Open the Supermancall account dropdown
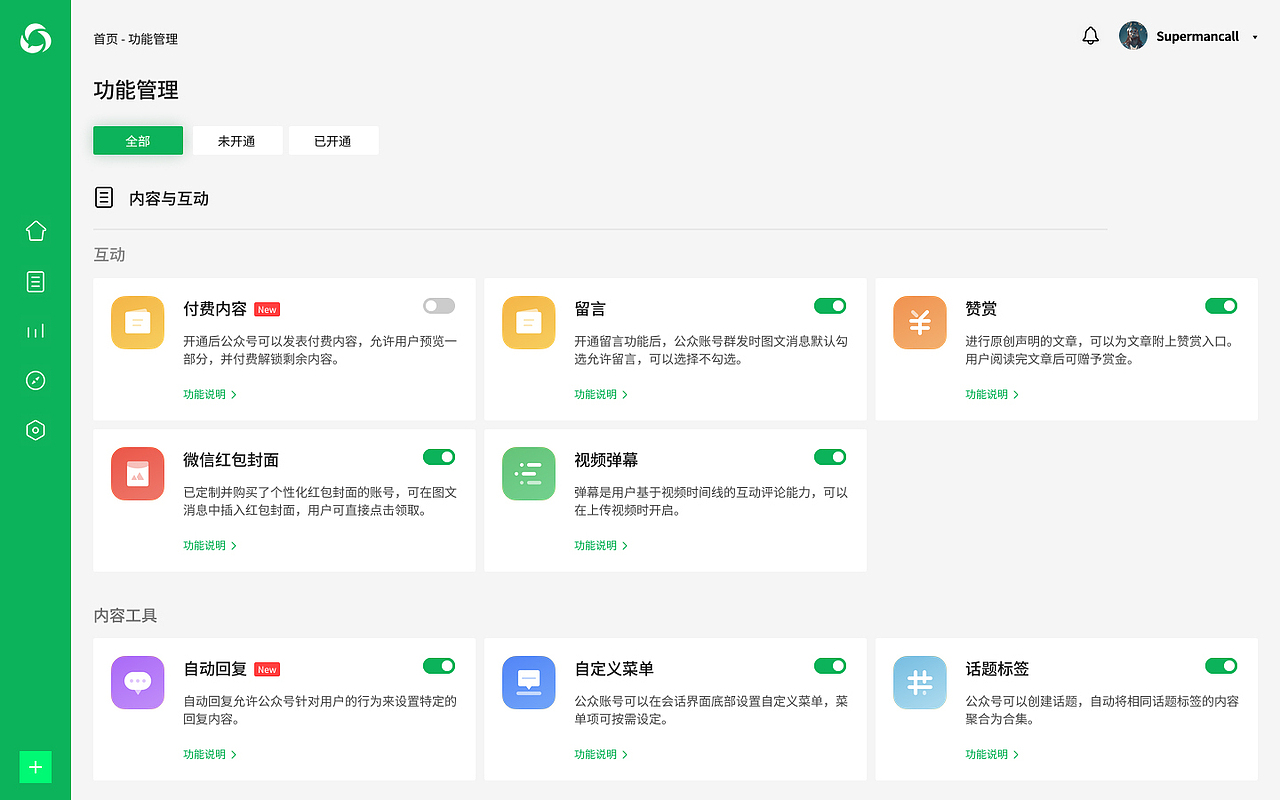This screenshot has height=800, width=1280. 1253,36
